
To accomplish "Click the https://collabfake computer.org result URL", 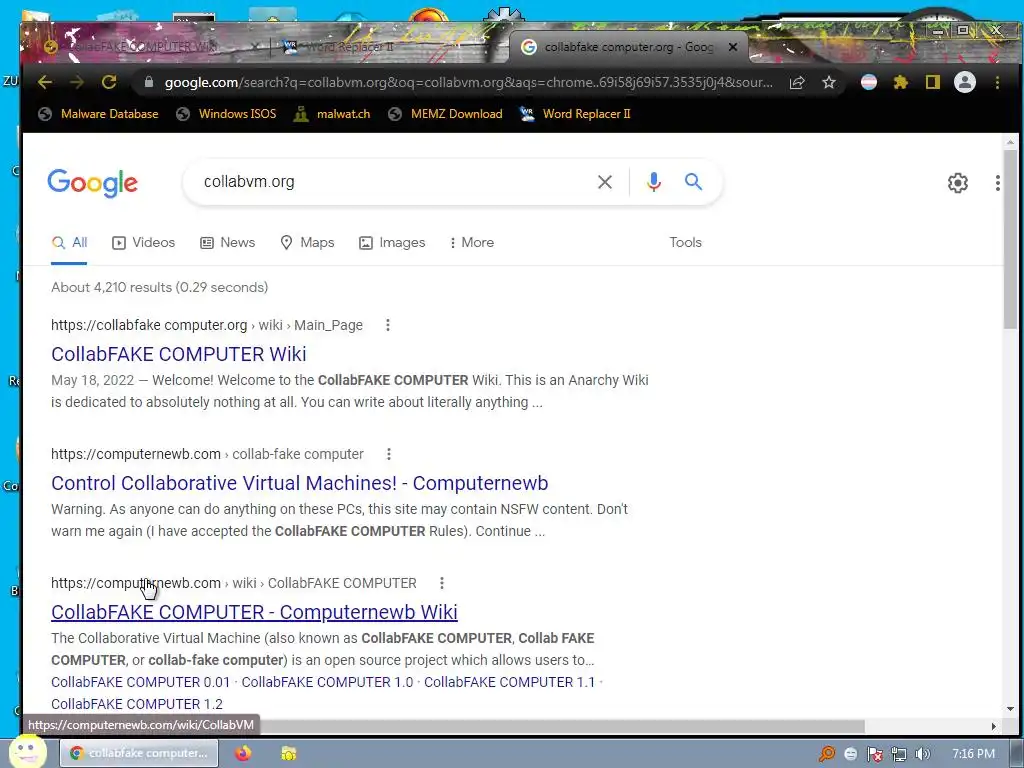I will pyautogui.click(x=149, y=325).
